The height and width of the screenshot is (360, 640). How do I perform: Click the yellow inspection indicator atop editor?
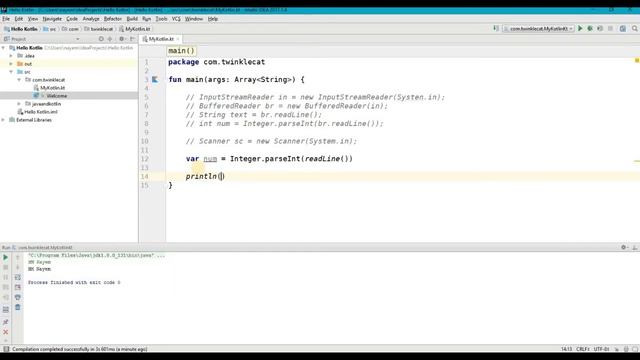(x=636, y=60)
